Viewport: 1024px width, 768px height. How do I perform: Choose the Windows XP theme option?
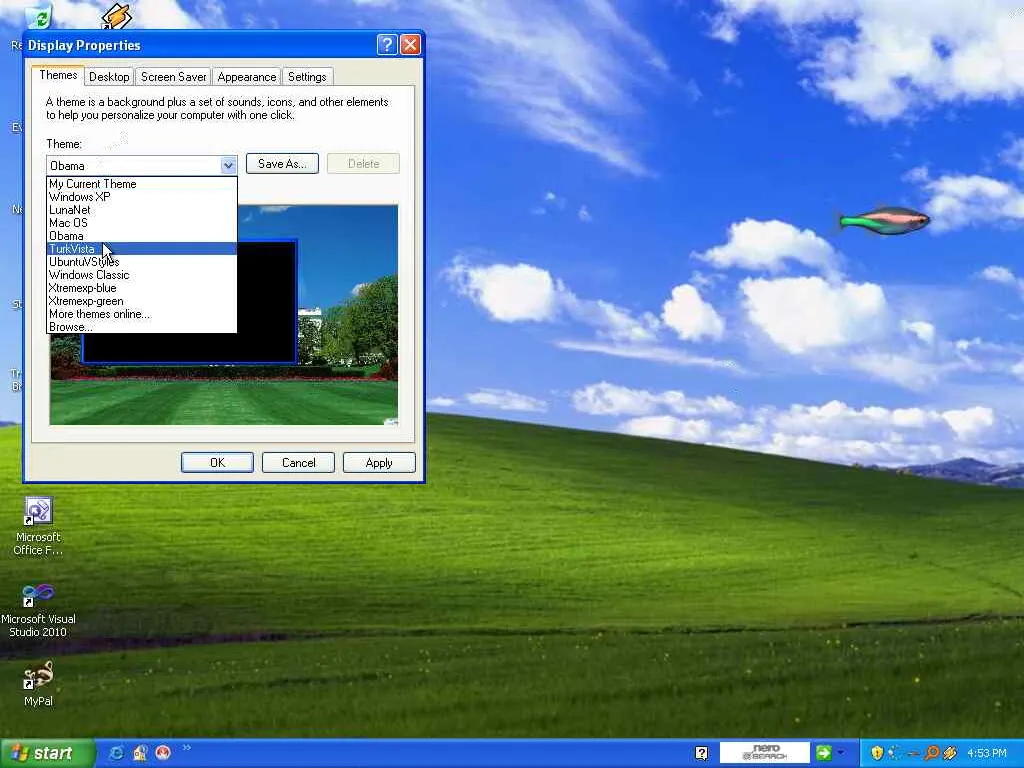pos(142,197)
